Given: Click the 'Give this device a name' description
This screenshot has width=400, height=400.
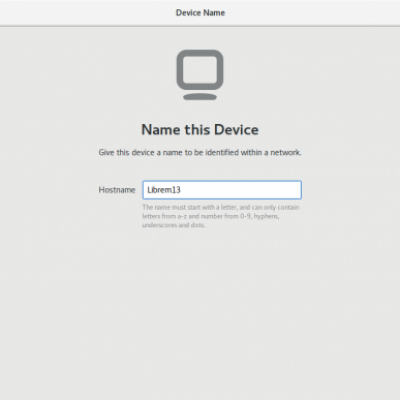Looking at the screenshot, I should click(200, 152).
